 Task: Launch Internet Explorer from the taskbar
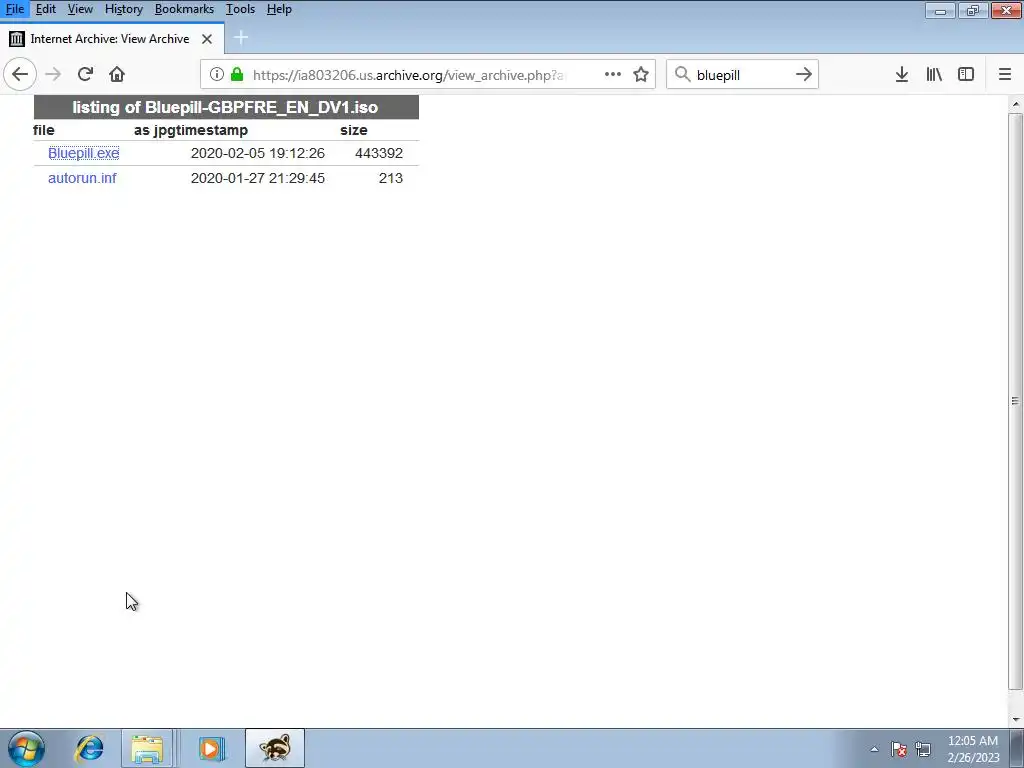coord(89,748)
